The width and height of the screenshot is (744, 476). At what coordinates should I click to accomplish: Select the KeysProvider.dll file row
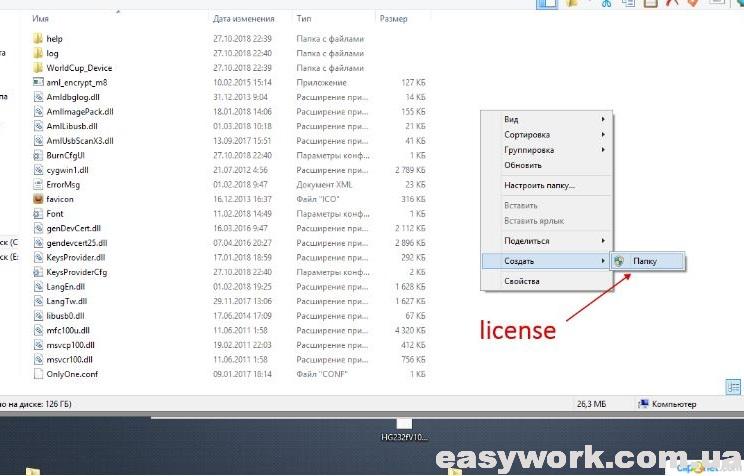(x=76, y=257)
